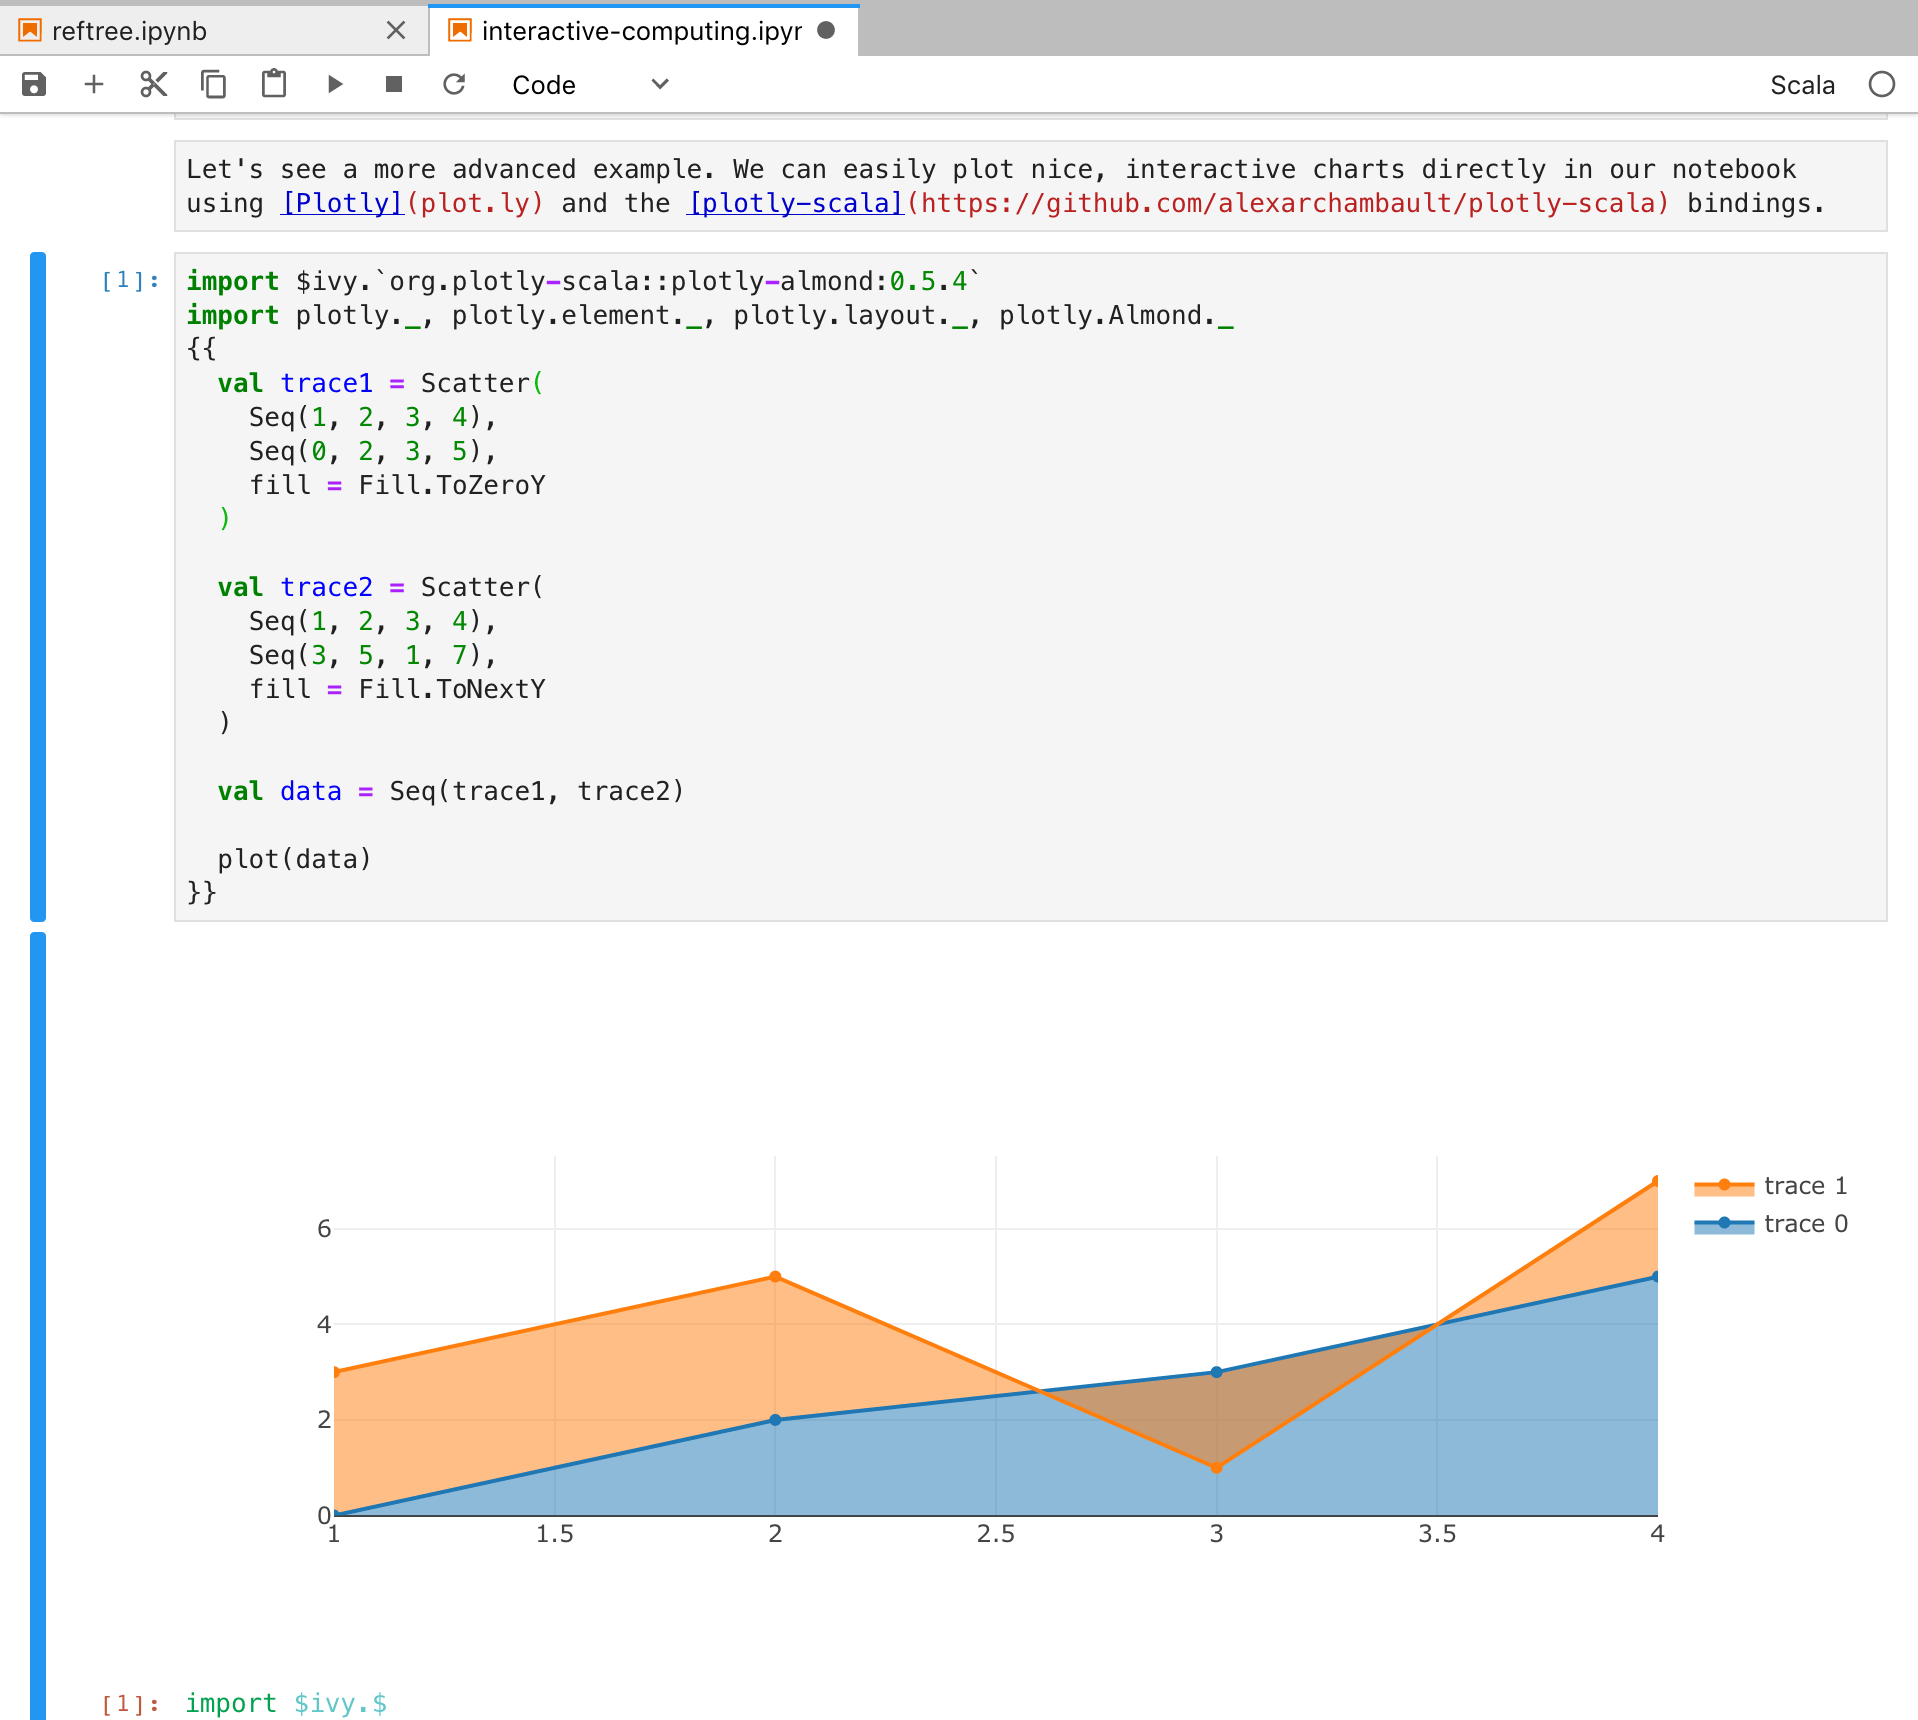
Task: Follow the plotly-scala GitHub link
Action: click(793, 202)
